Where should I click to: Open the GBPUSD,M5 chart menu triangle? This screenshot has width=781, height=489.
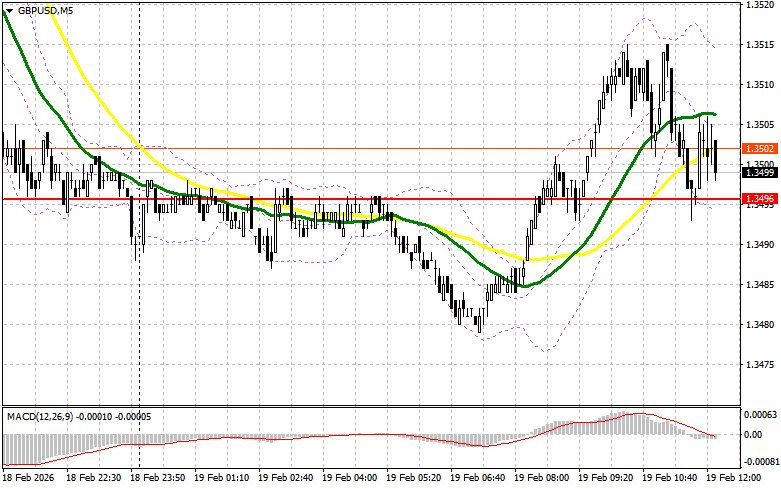9,10
